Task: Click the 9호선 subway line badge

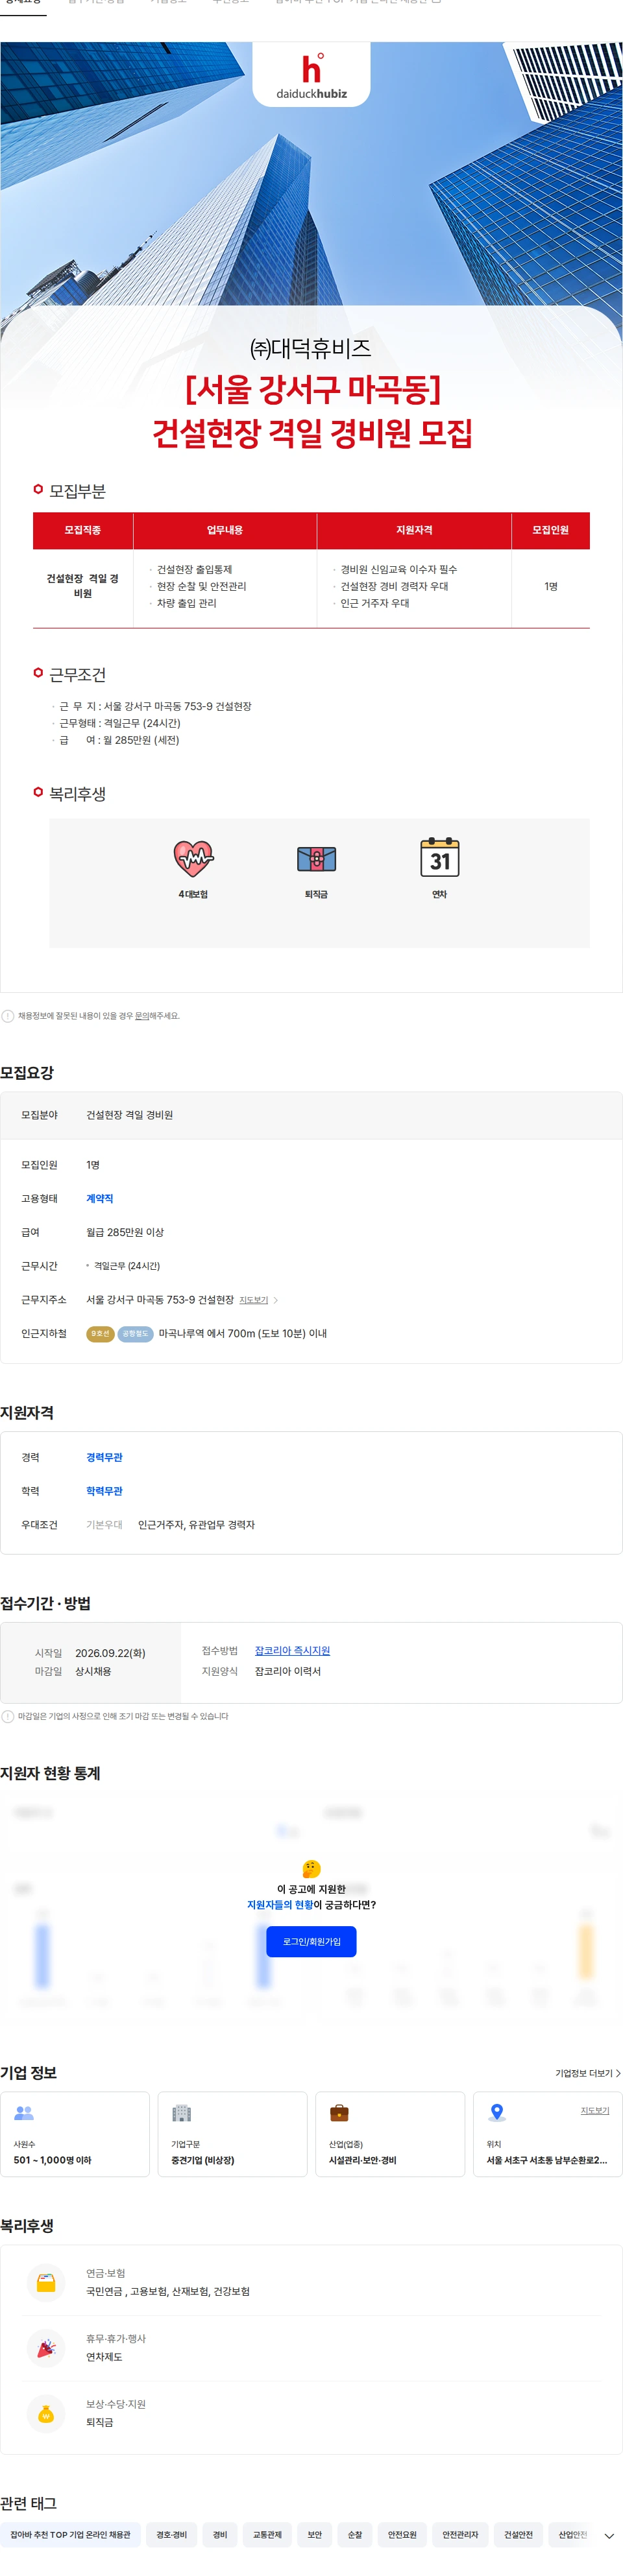Action: pyautogui.click(x=100, y=1333)
